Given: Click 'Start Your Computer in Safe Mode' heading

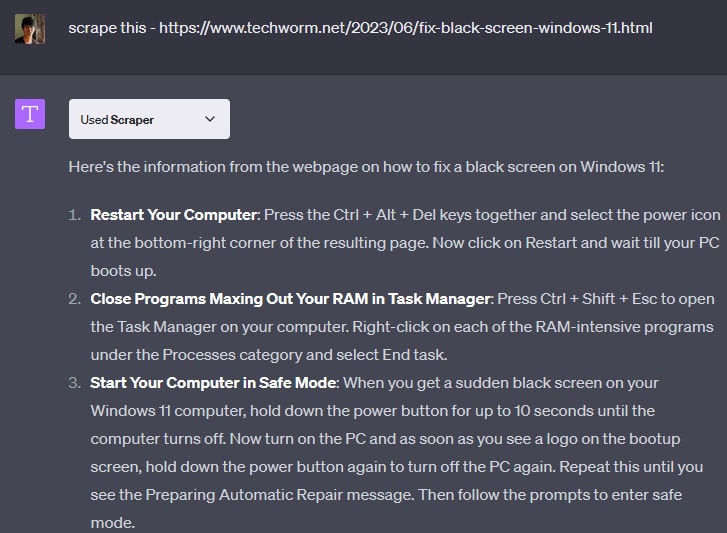Looking at the screenshot, I should click(x=212, y=382).
